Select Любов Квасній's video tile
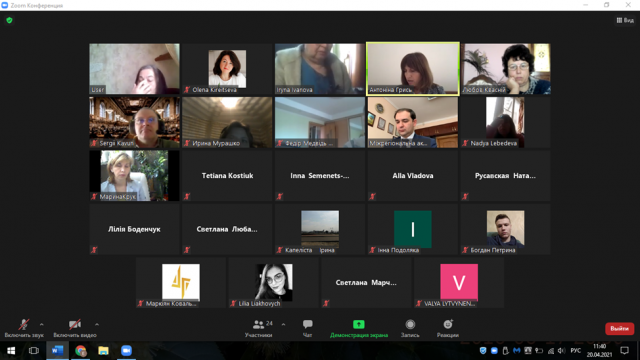The width and height of the screenshot is (640, 360). [505, 69]
